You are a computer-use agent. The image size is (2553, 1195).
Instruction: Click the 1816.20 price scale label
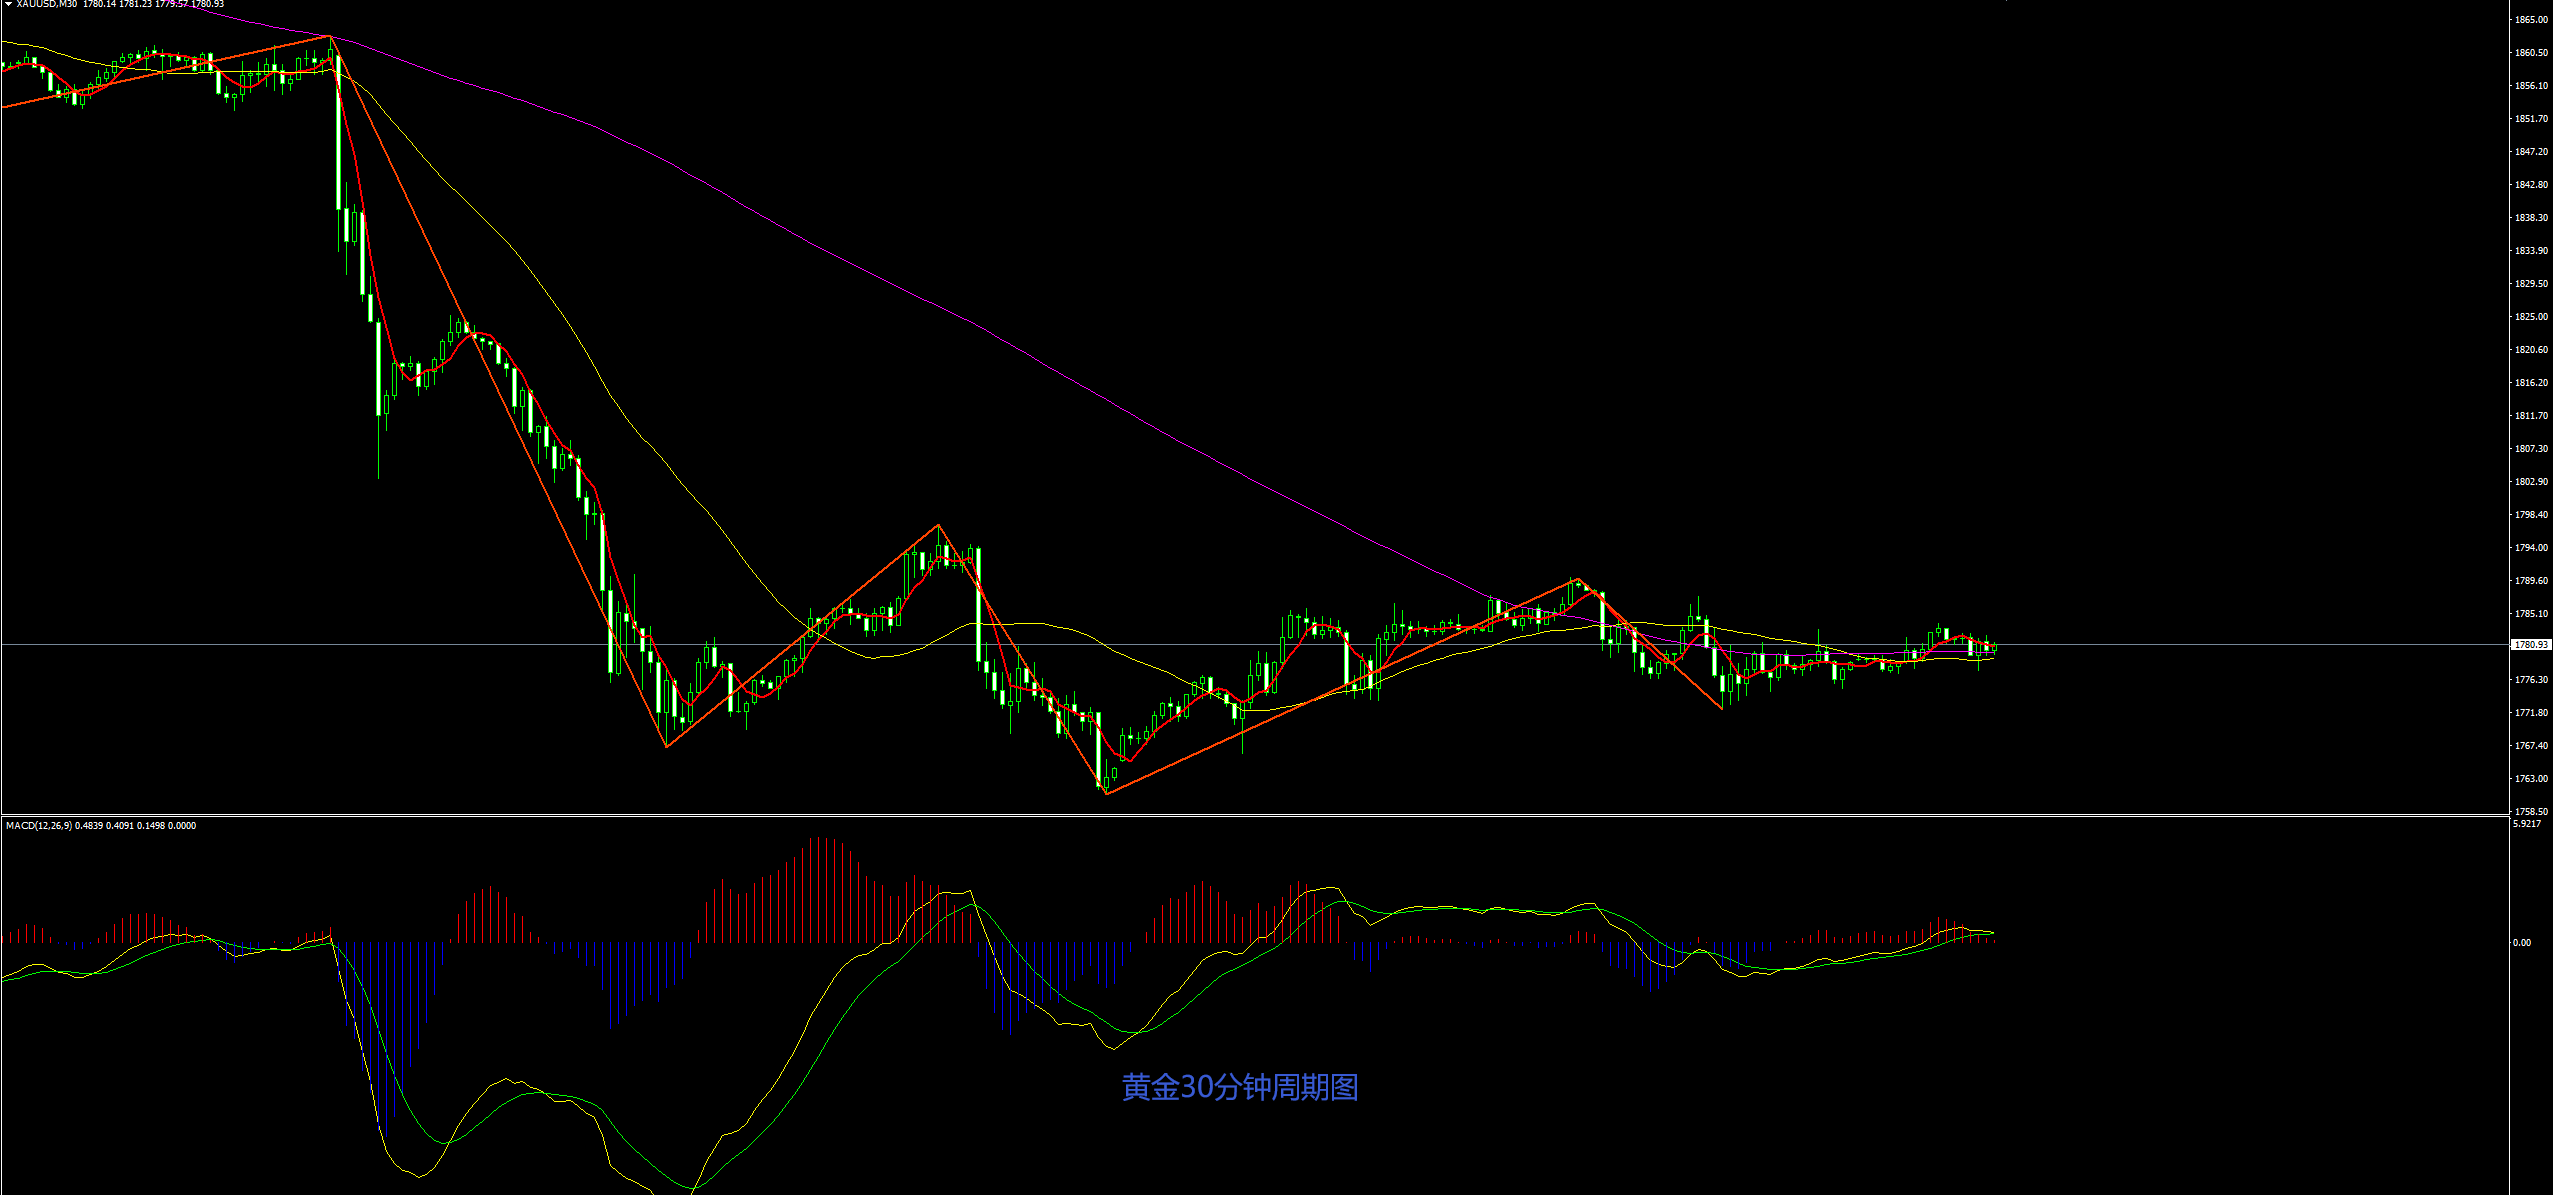tap(2531, 382)
